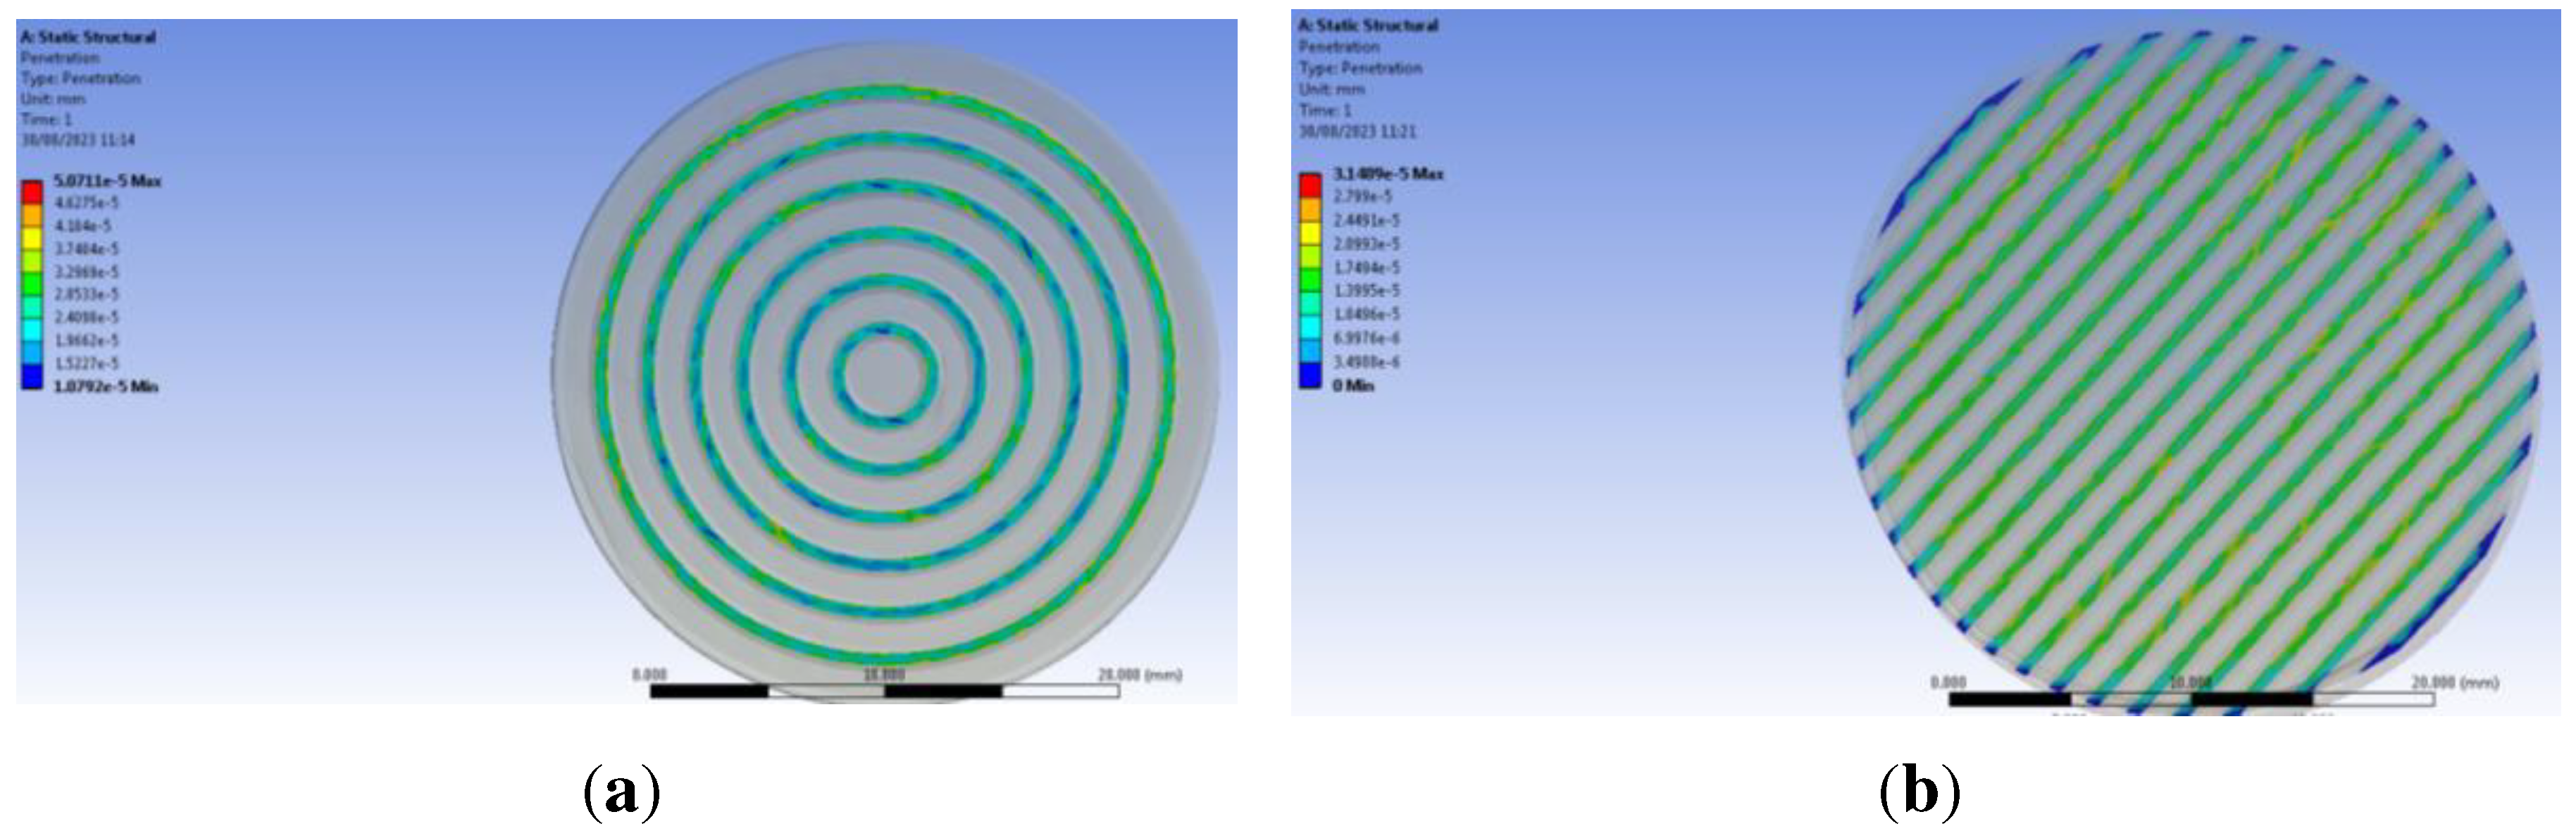Click right plot's 20.000 (mm) scale label
The image size is (2576, 831).
click(2455, 682)
